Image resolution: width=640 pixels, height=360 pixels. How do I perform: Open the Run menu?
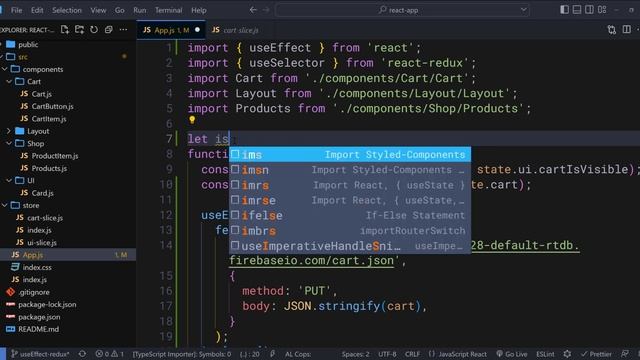[x=140, y=10]
